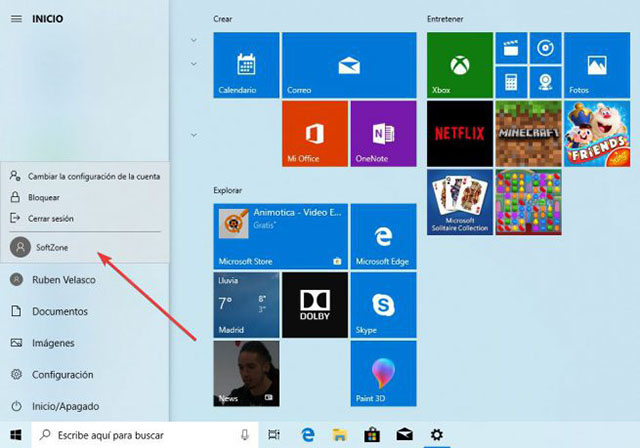Expand the chevron beside Mi Office row
This screenshot has width=640, height=448.
click(x=194, y=135)
